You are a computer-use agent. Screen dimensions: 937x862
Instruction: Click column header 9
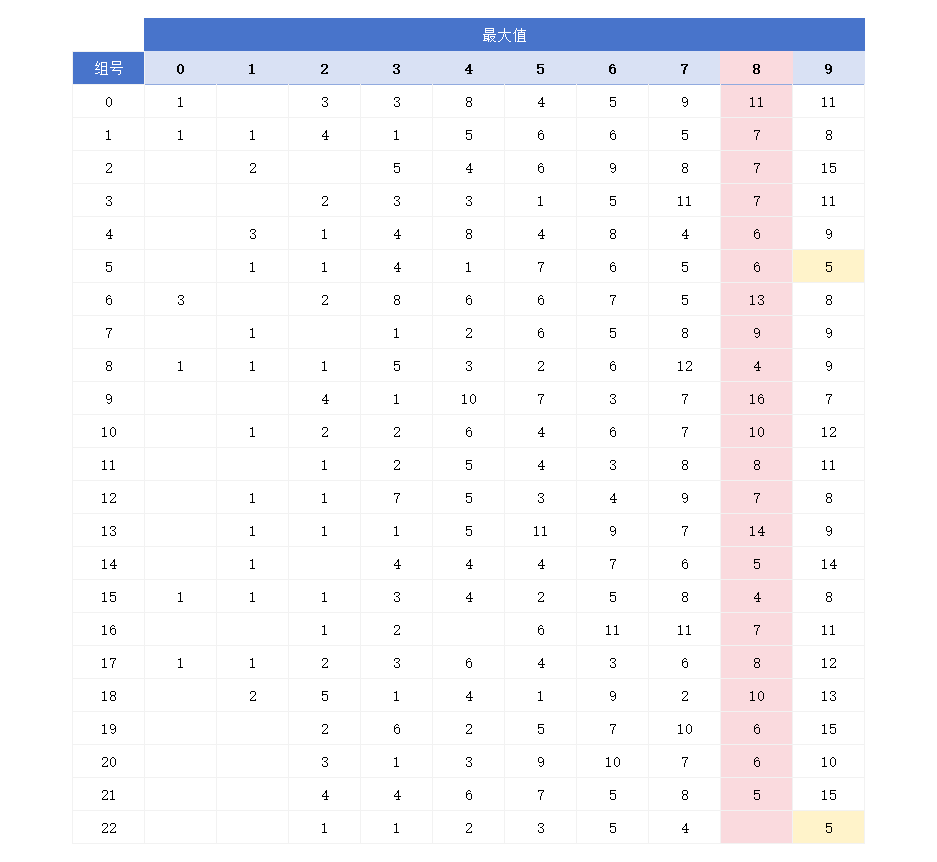point(828,69)
